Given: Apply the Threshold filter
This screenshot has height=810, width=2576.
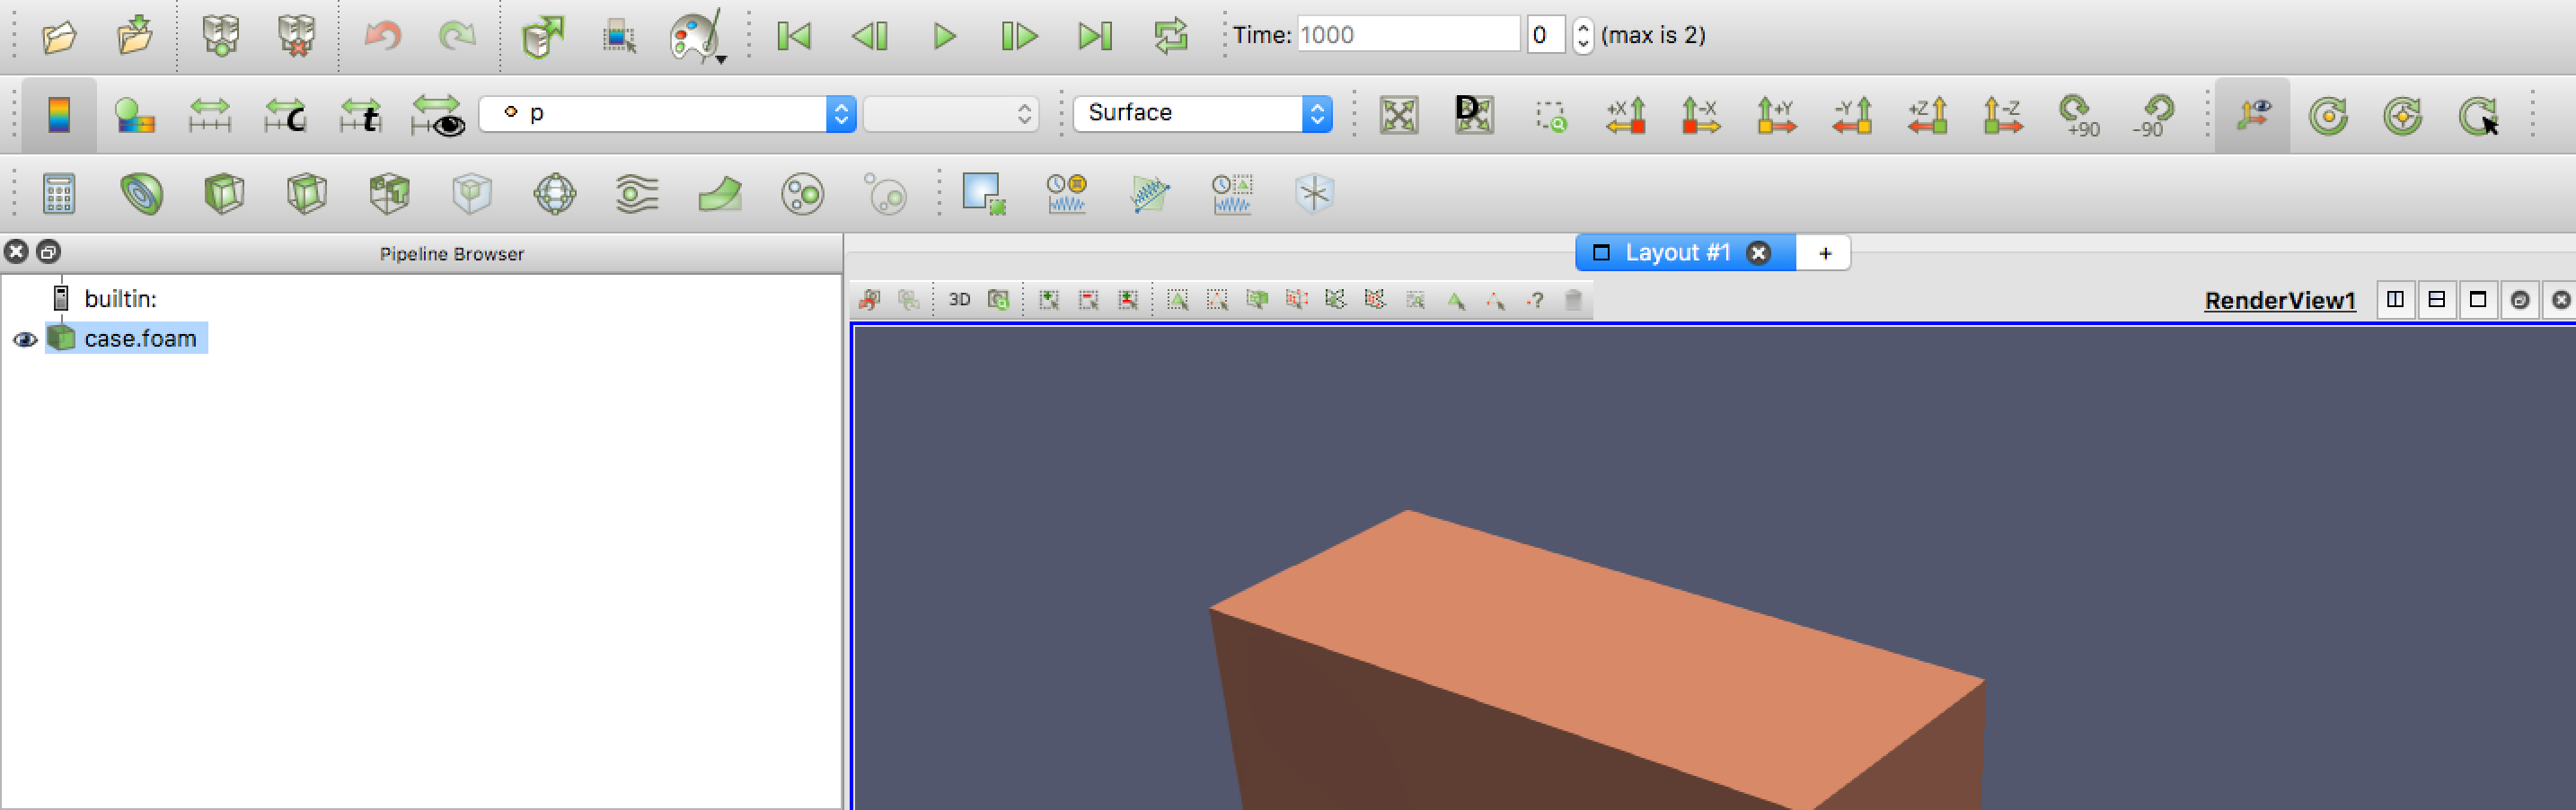Looking at the screenshot, I should [x=389, y=193].
